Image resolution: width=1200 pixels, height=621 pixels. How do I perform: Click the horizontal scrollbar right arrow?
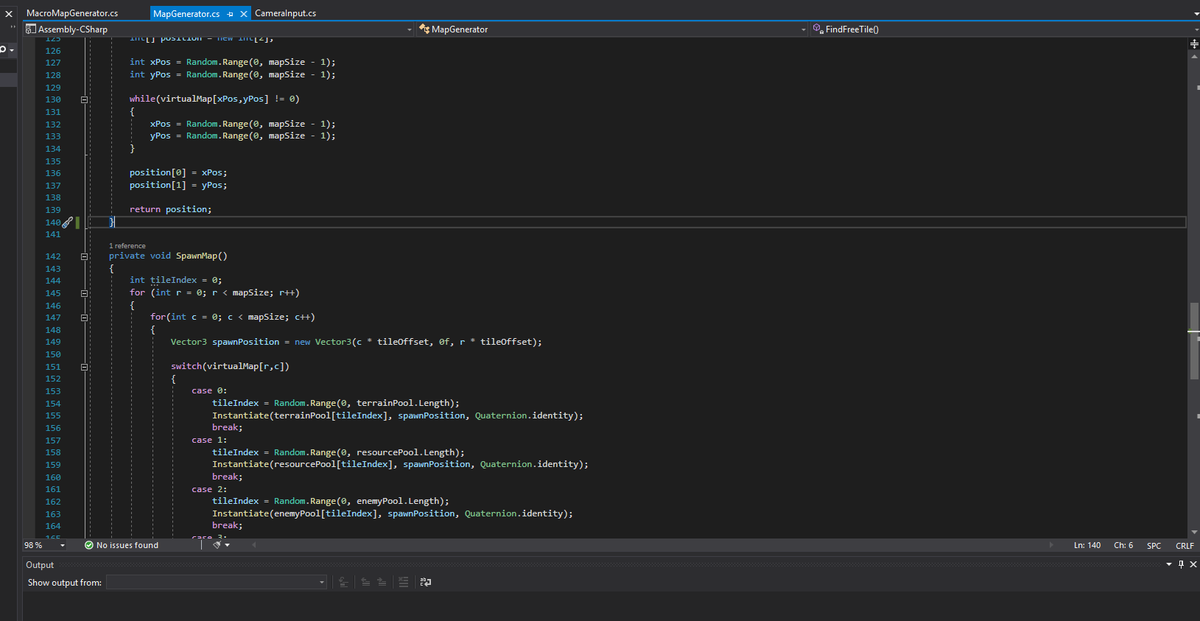[x=1051, y=546]
